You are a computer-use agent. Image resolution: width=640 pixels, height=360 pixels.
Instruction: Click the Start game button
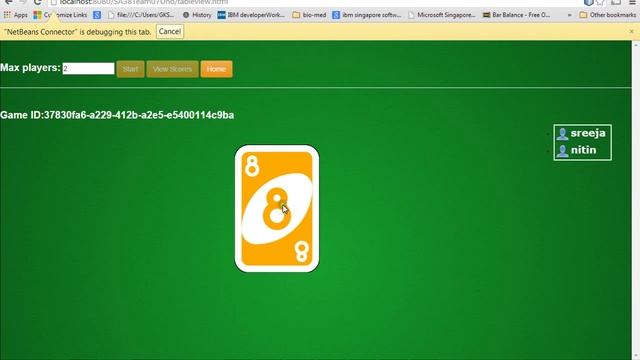click(131, 69)
